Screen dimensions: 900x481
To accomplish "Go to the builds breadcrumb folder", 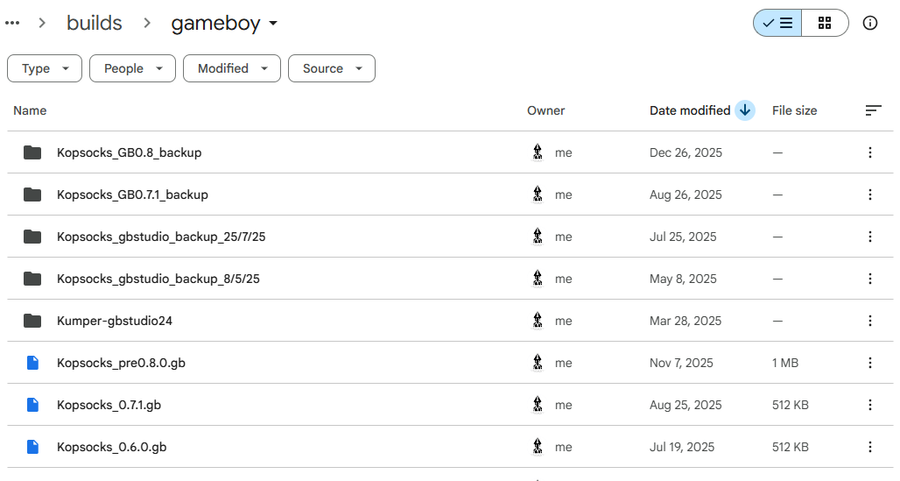I will point(94,23).
